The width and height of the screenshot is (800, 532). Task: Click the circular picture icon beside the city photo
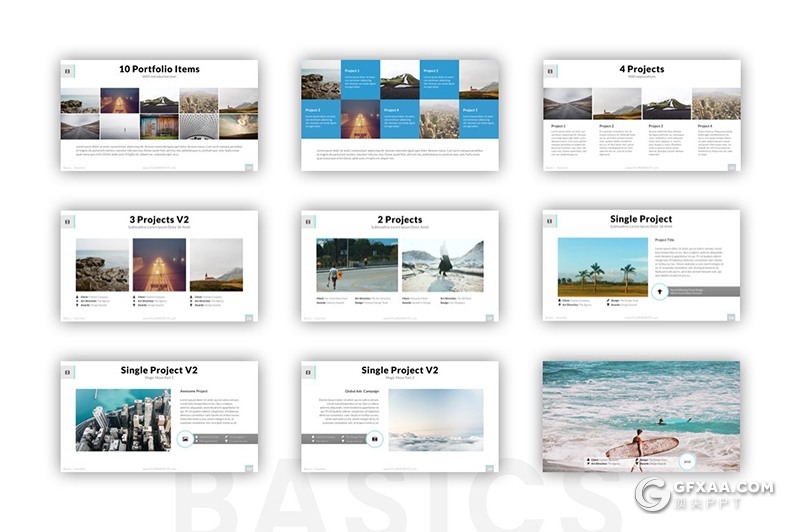[184, 439]
